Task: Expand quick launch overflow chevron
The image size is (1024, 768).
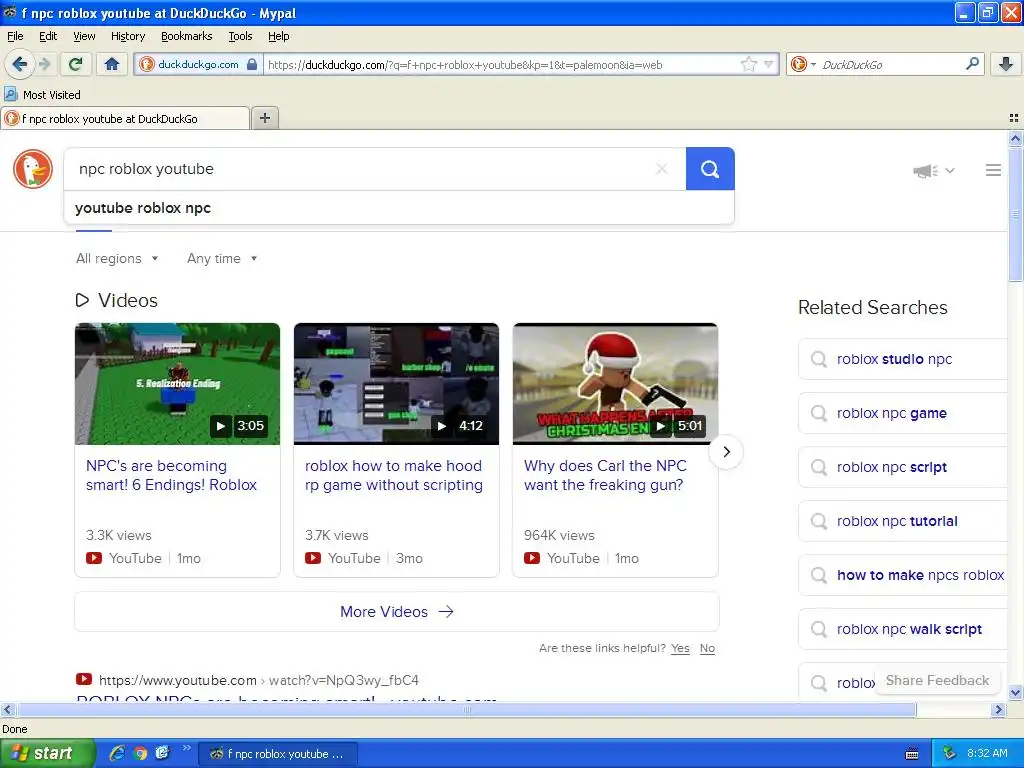Action: pyautogui.click(x=186, y=748)
